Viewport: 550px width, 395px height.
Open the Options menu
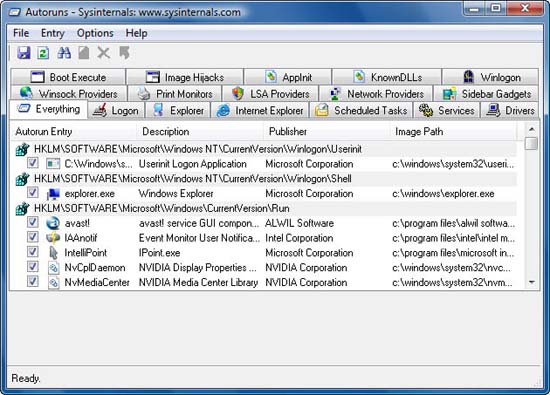pos(95,33)
